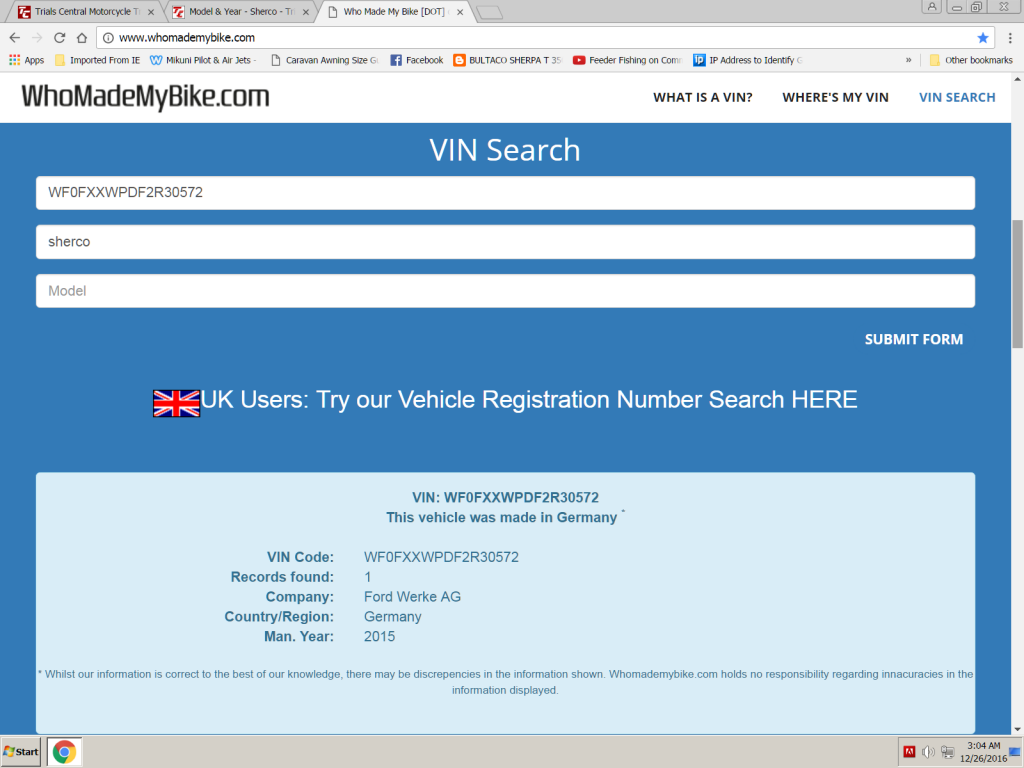1024x768 pixels.
Task: Open the Chrome three-dot menu
Action: 1010,38
